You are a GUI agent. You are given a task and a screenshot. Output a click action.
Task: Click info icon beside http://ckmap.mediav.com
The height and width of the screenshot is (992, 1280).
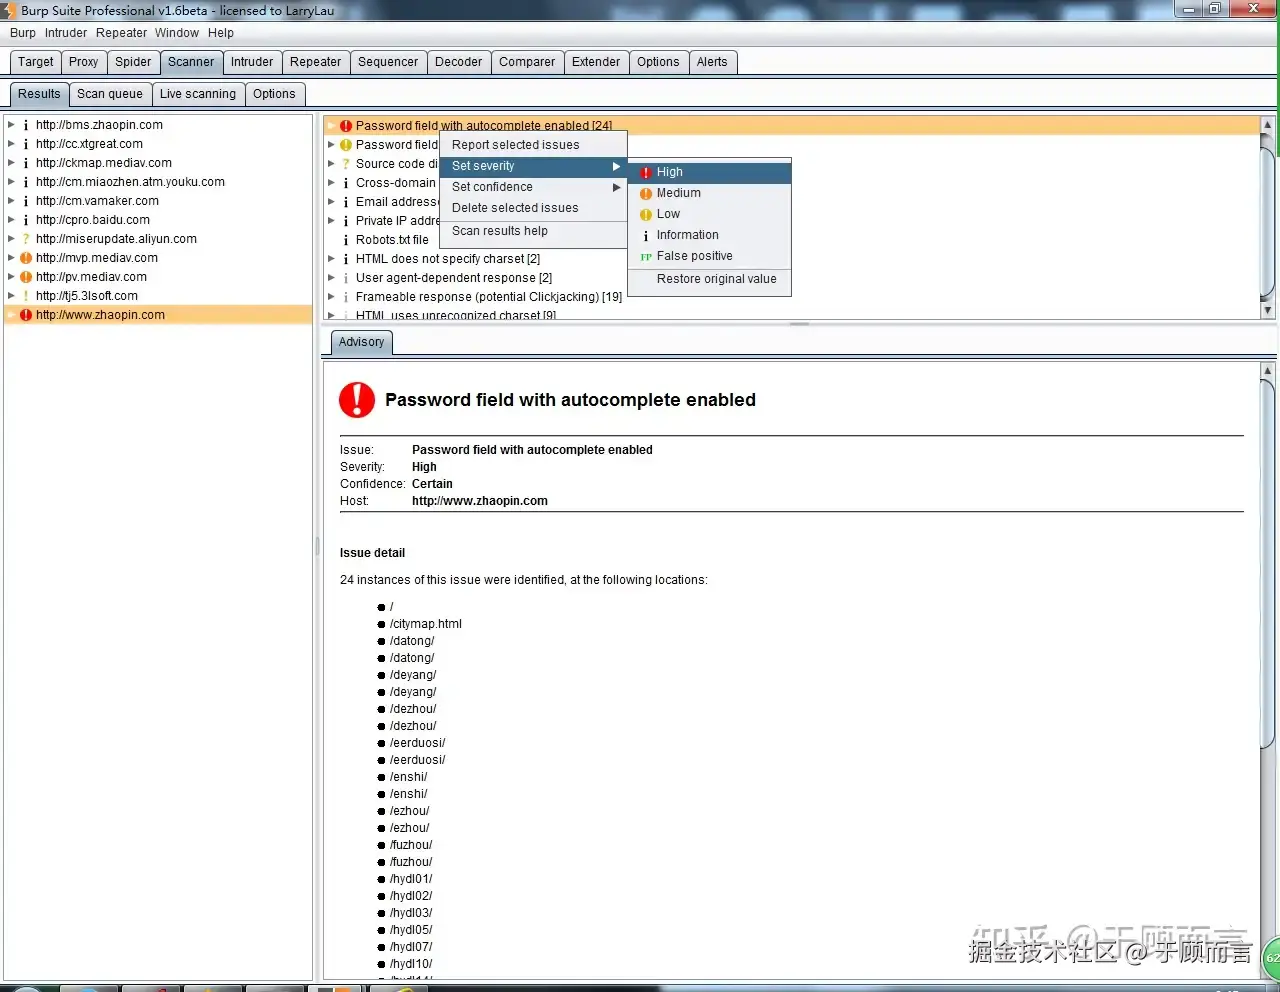pos(26,164)
